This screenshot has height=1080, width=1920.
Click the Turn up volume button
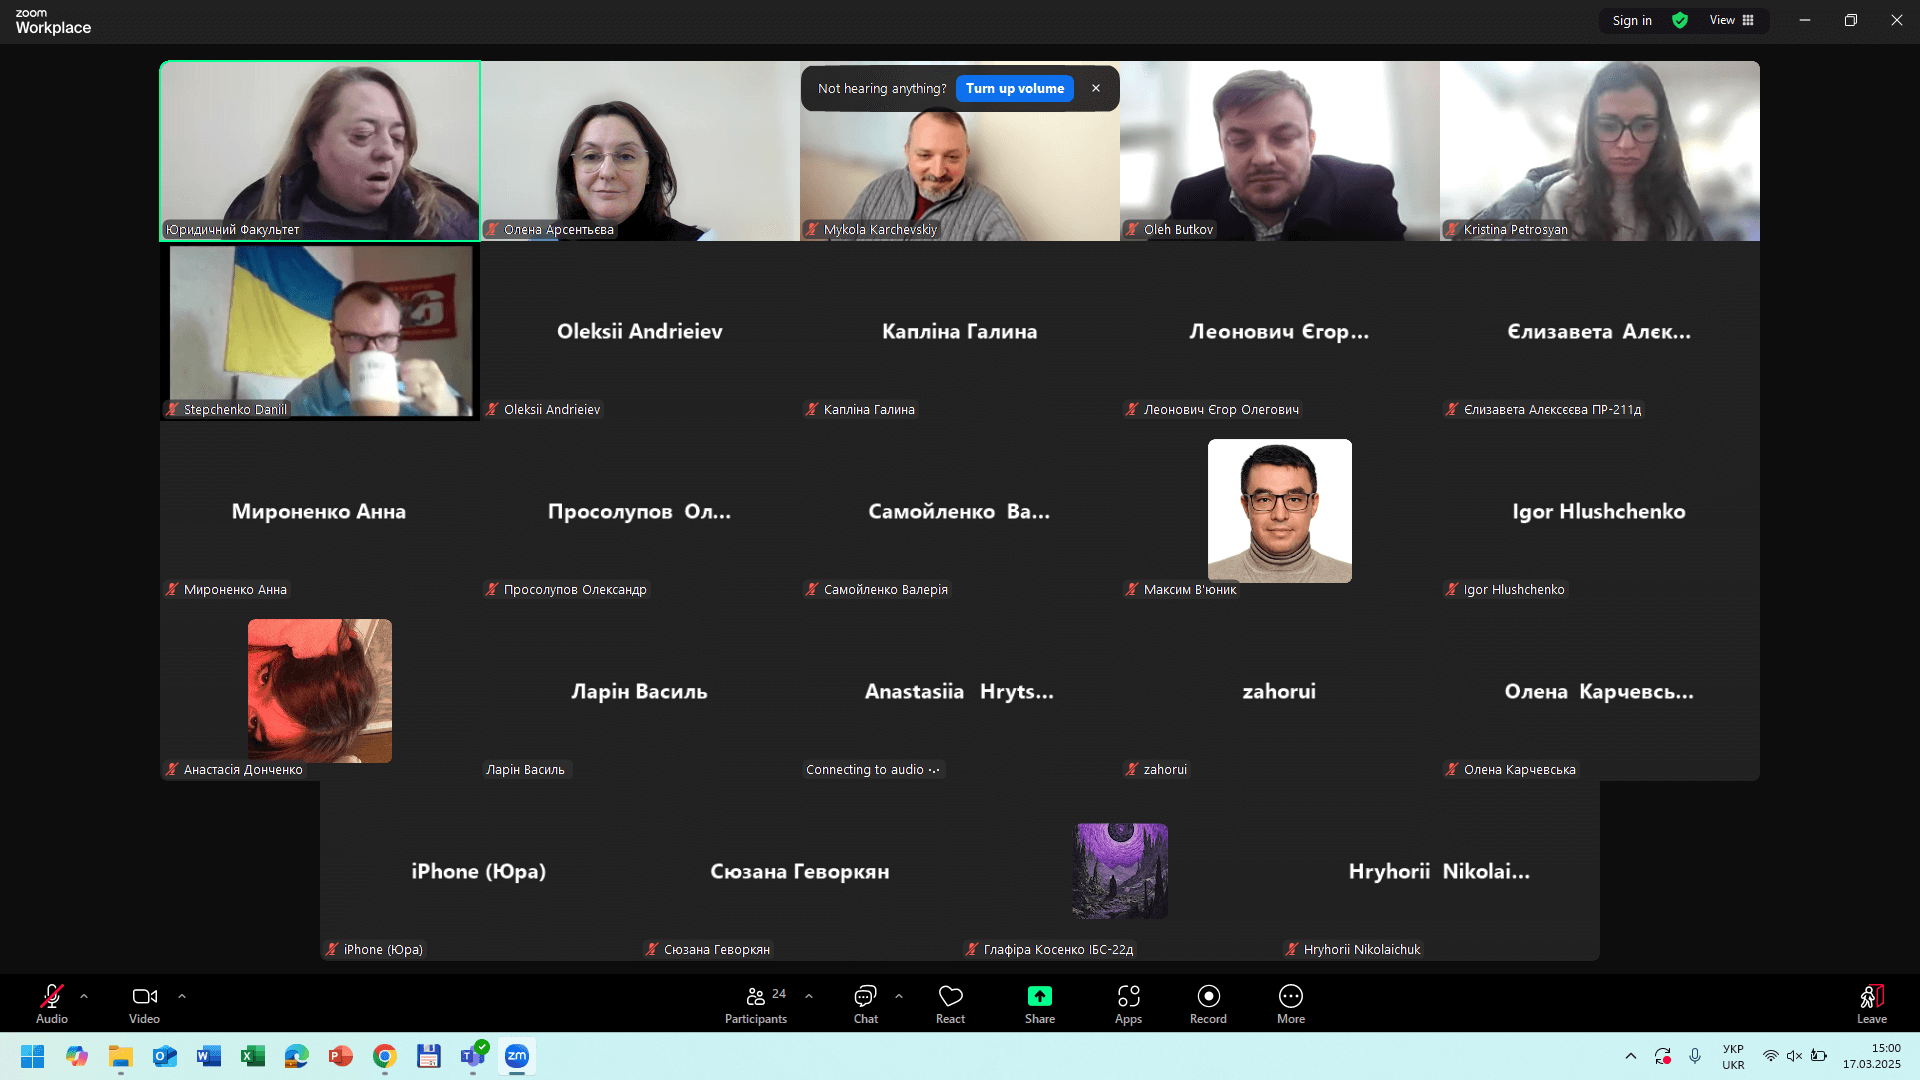[1014, 88]
